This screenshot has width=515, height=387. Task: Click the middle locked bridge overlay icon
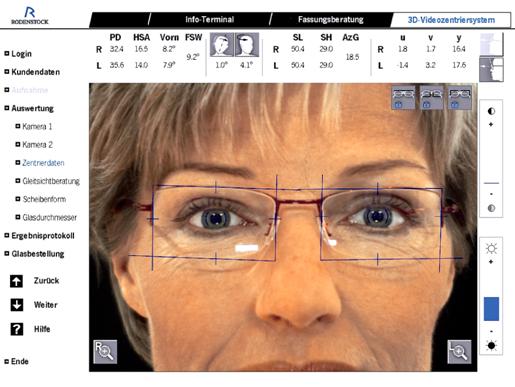[431, 97]
